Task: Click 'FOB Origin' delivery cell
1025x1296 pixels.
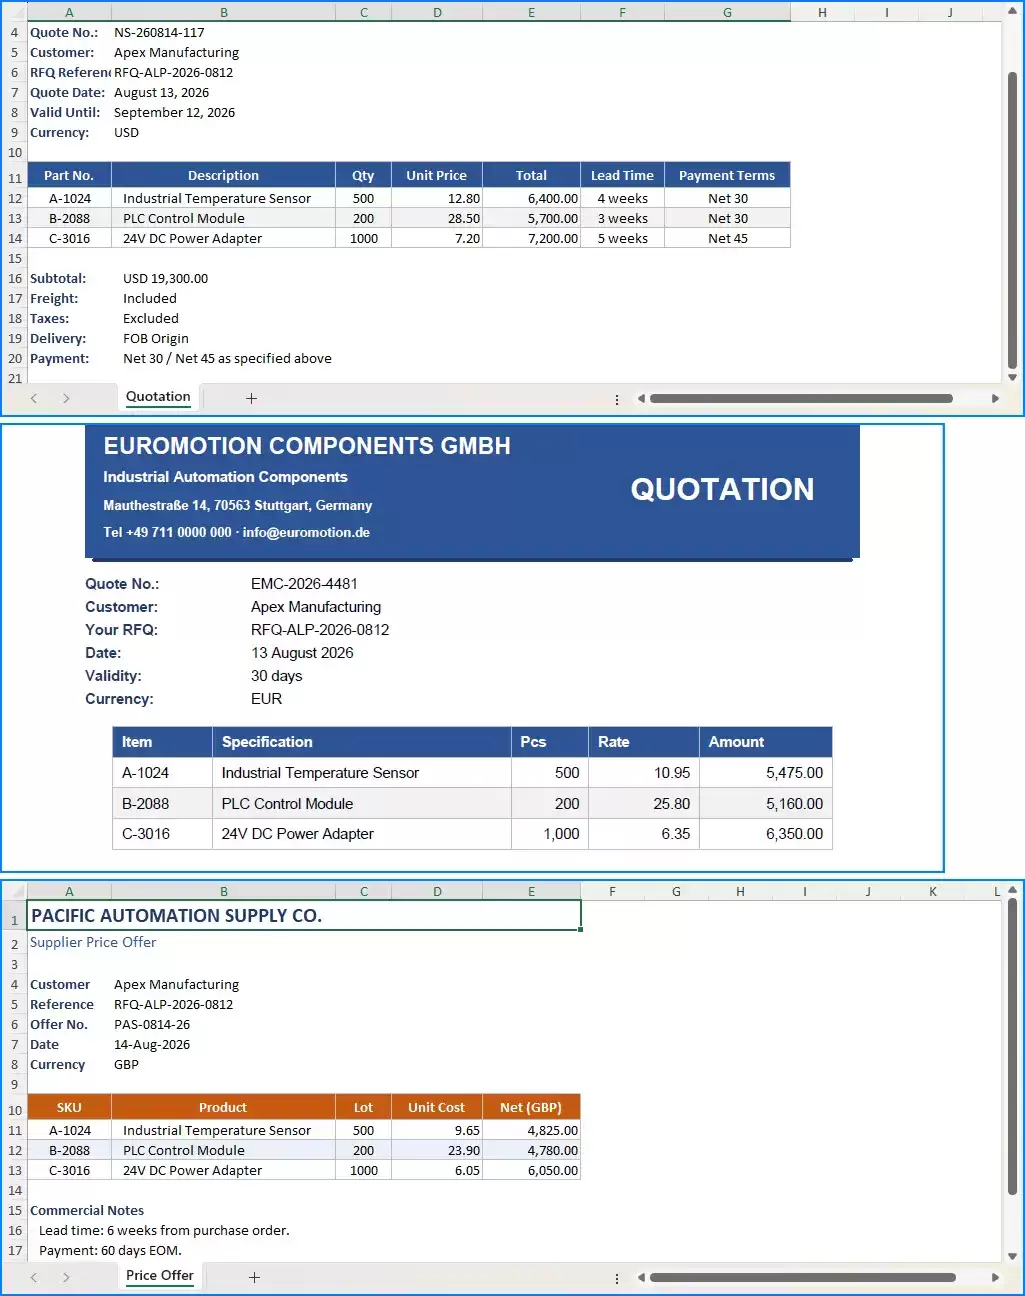Action: click(x=223, y=339)
